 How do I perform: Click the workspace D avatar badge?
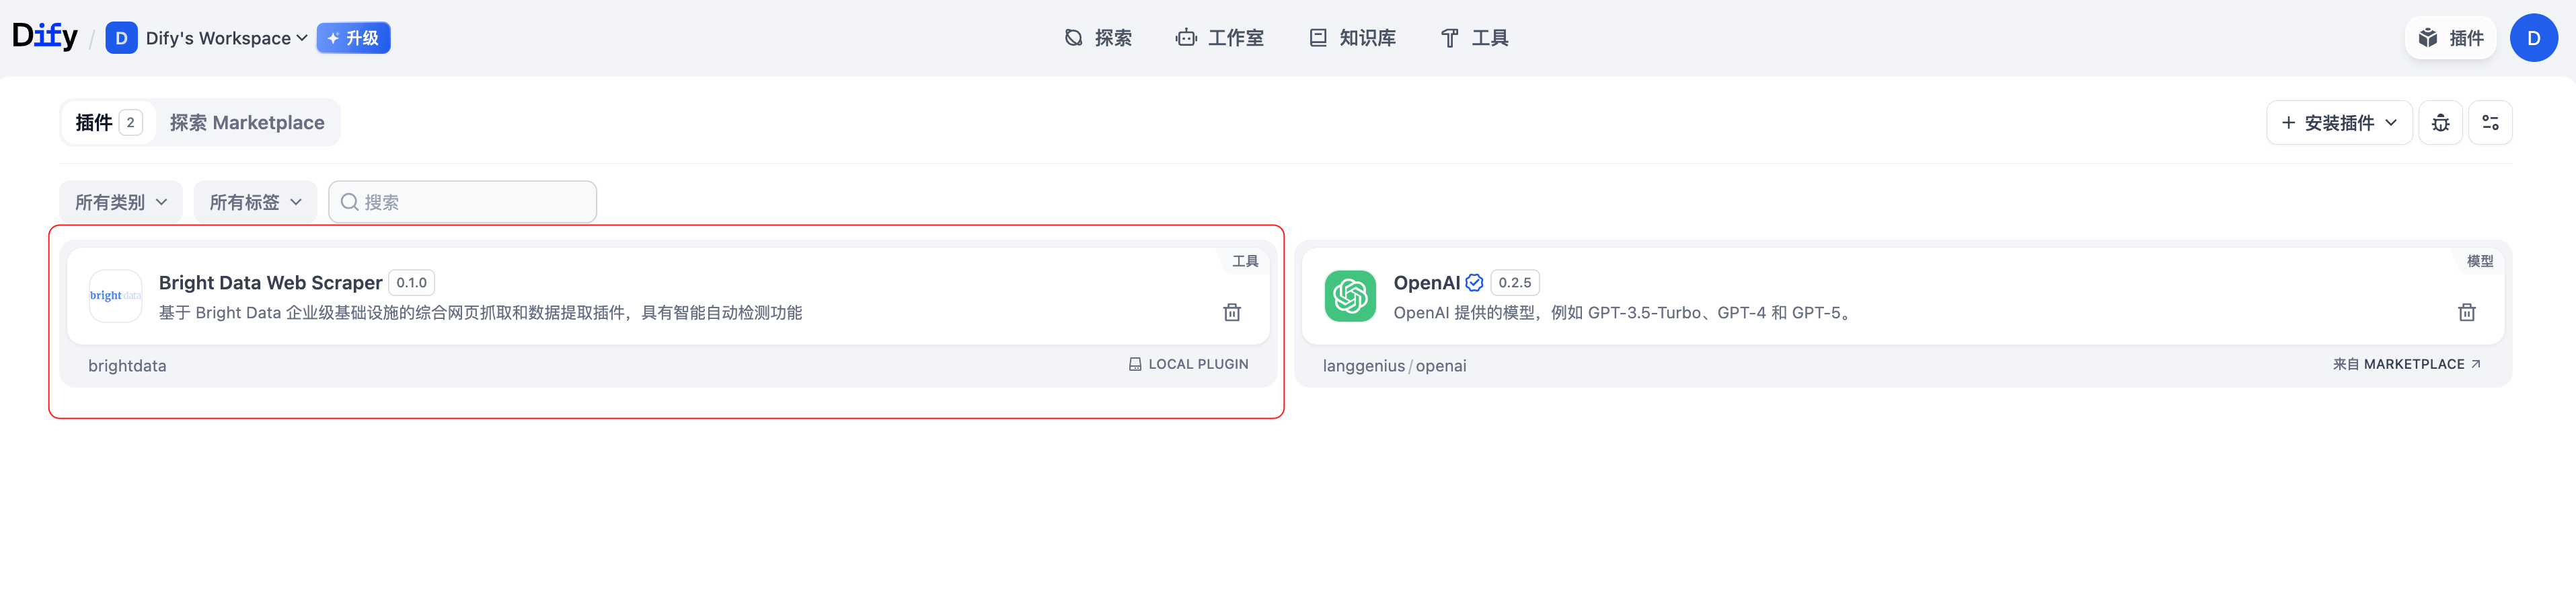coord(121,38)
